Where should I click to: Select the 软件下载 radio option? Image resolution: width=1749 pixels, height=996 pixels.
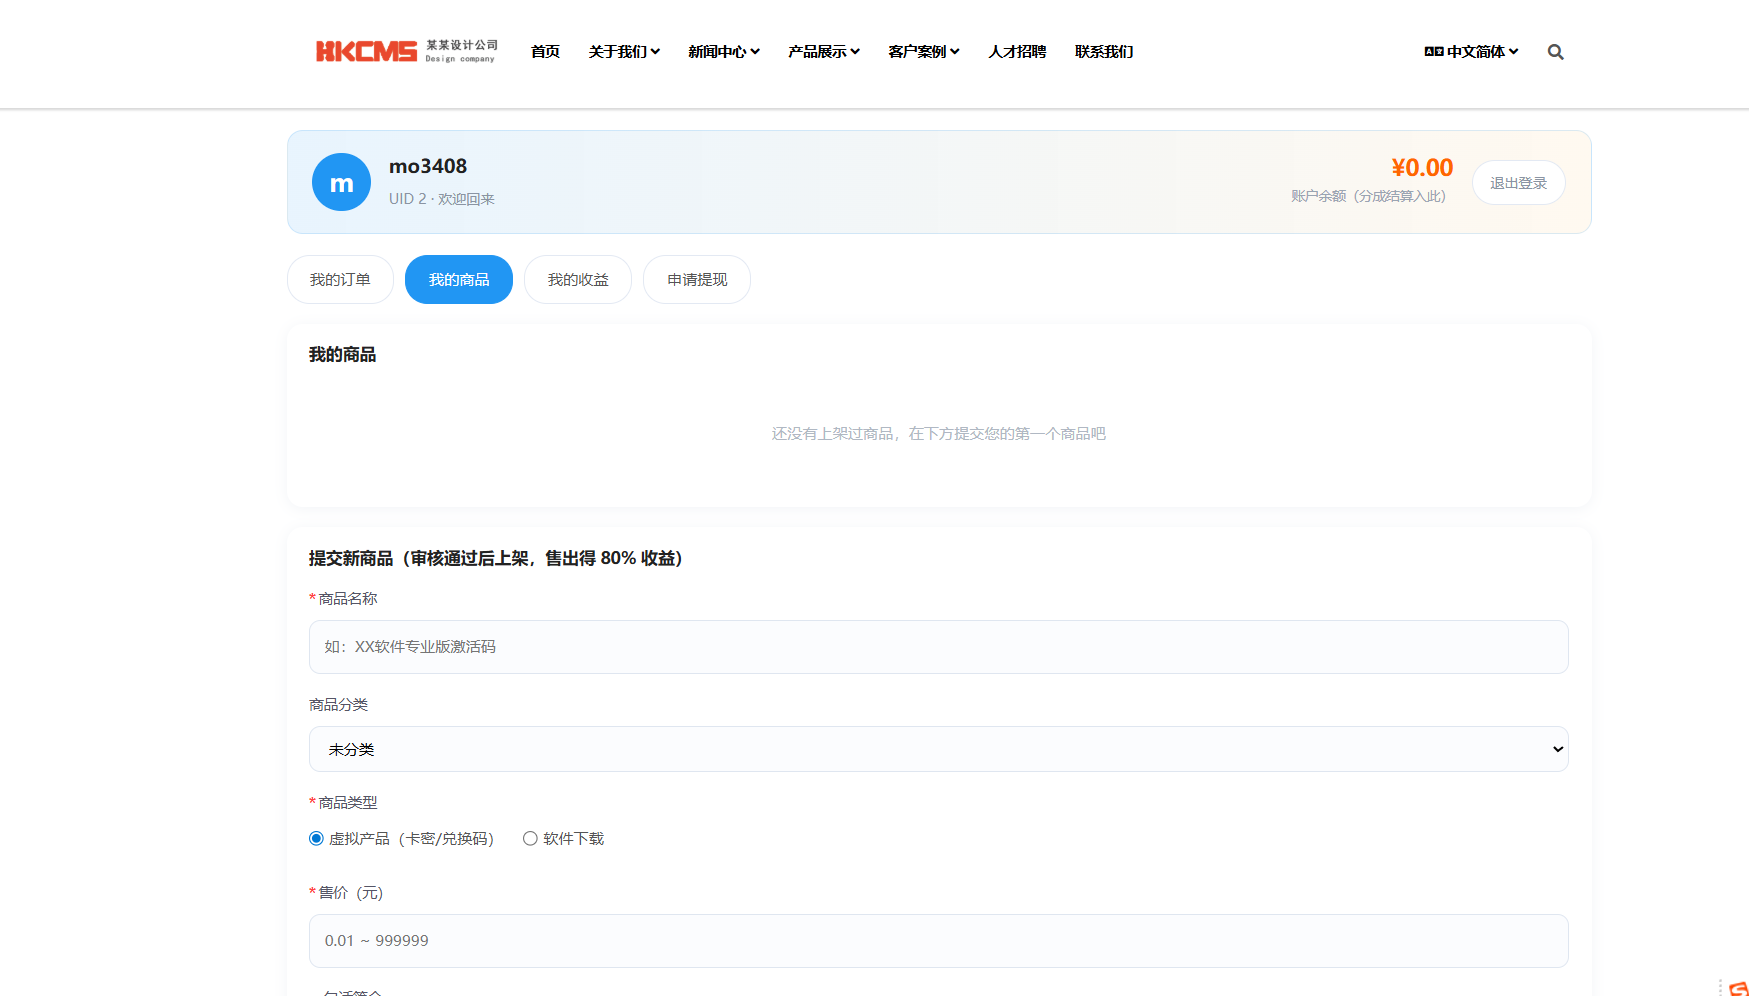[x=530, y=839]
